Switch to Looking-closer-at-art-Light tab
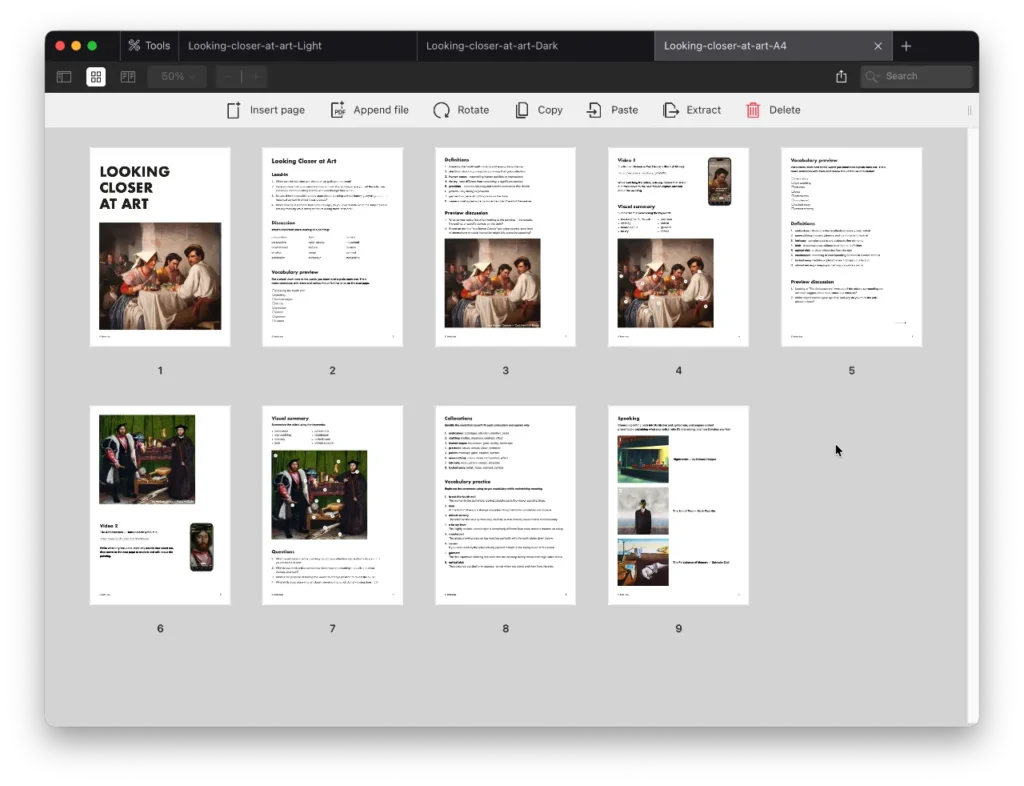1024x786 pixels. coord(255,46)
